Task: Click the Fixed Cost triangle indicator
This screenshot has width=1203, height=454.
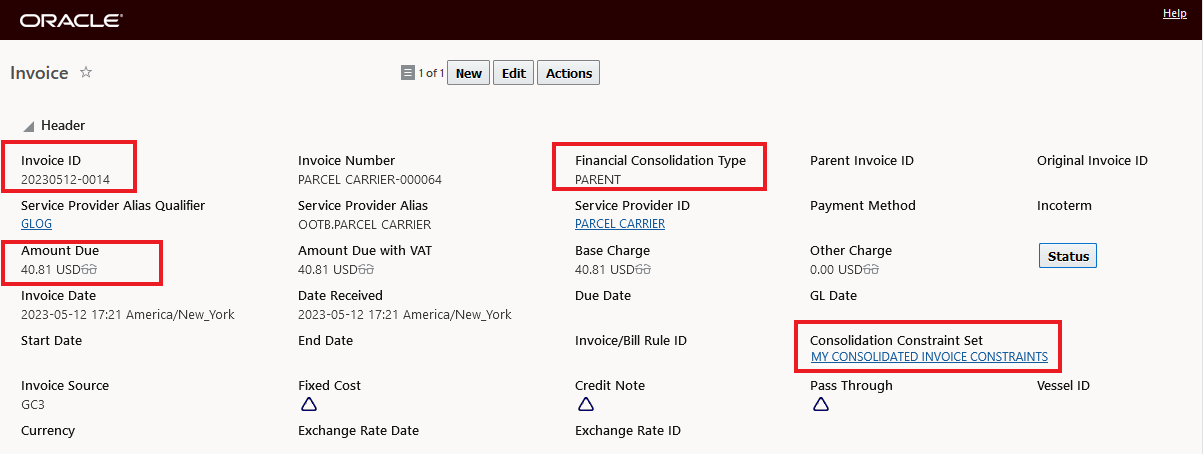Action: [x=309, y=405]
